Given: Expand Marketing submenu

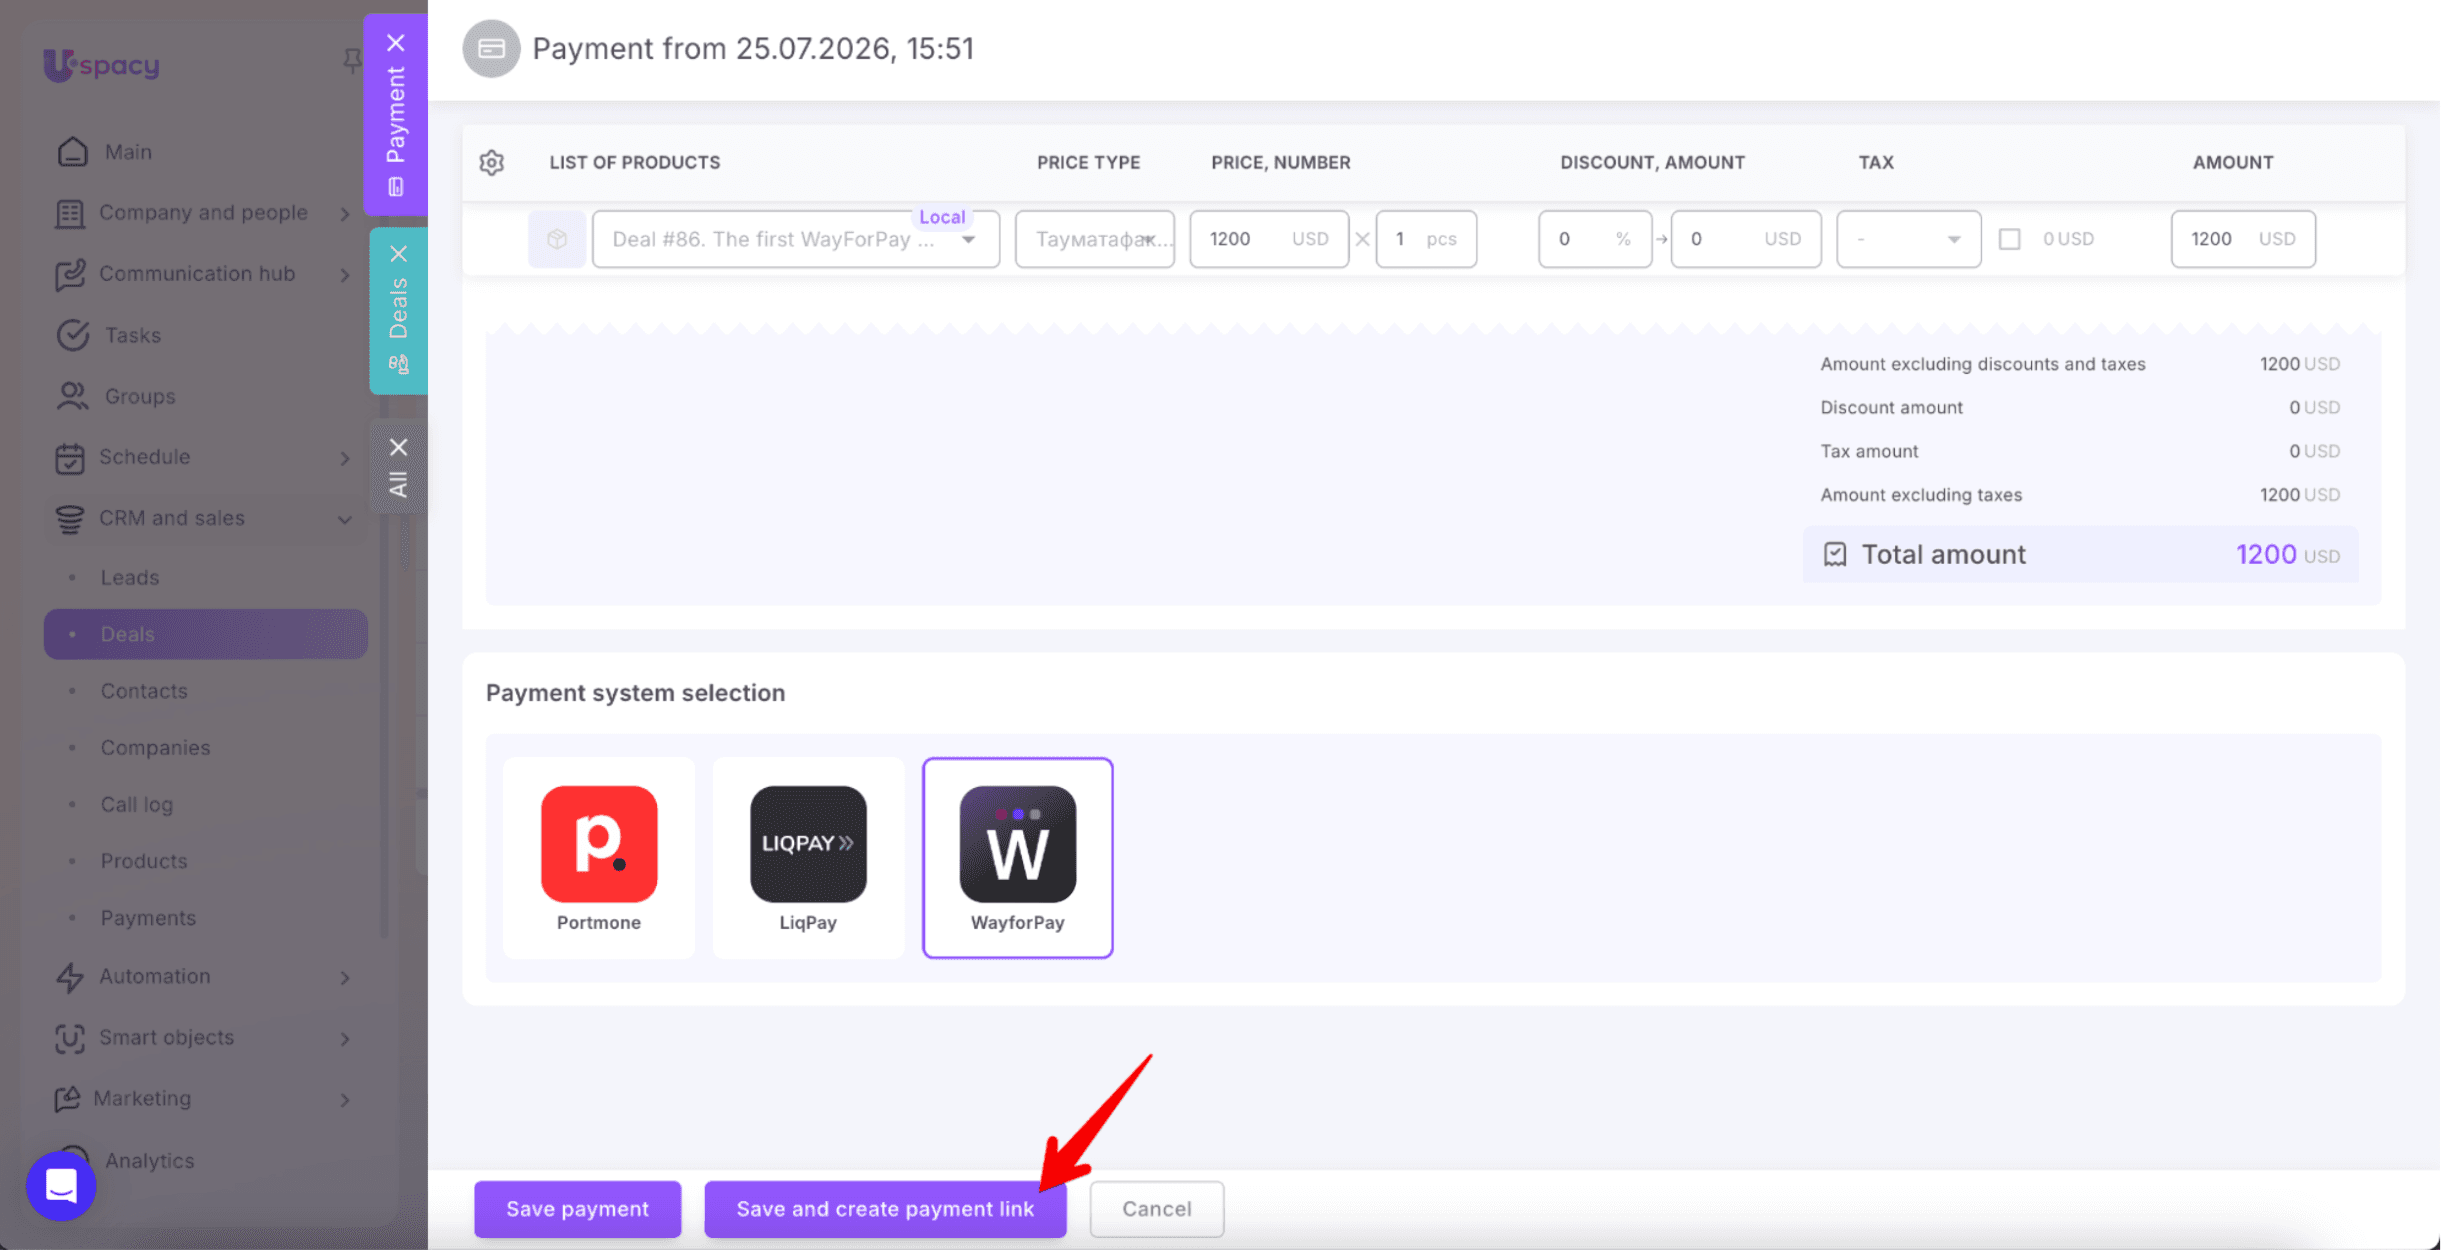Looking at the screenshot, I should (345, 1100).
